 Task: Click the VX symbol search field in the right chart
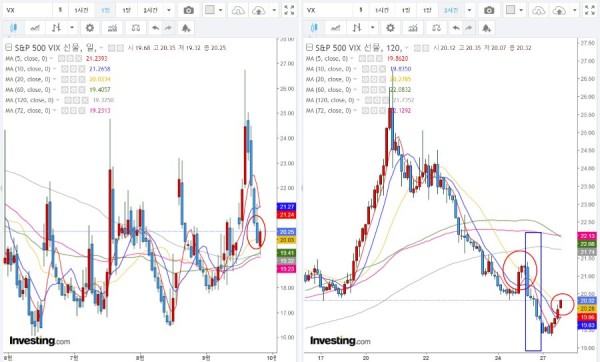point(328,10)
